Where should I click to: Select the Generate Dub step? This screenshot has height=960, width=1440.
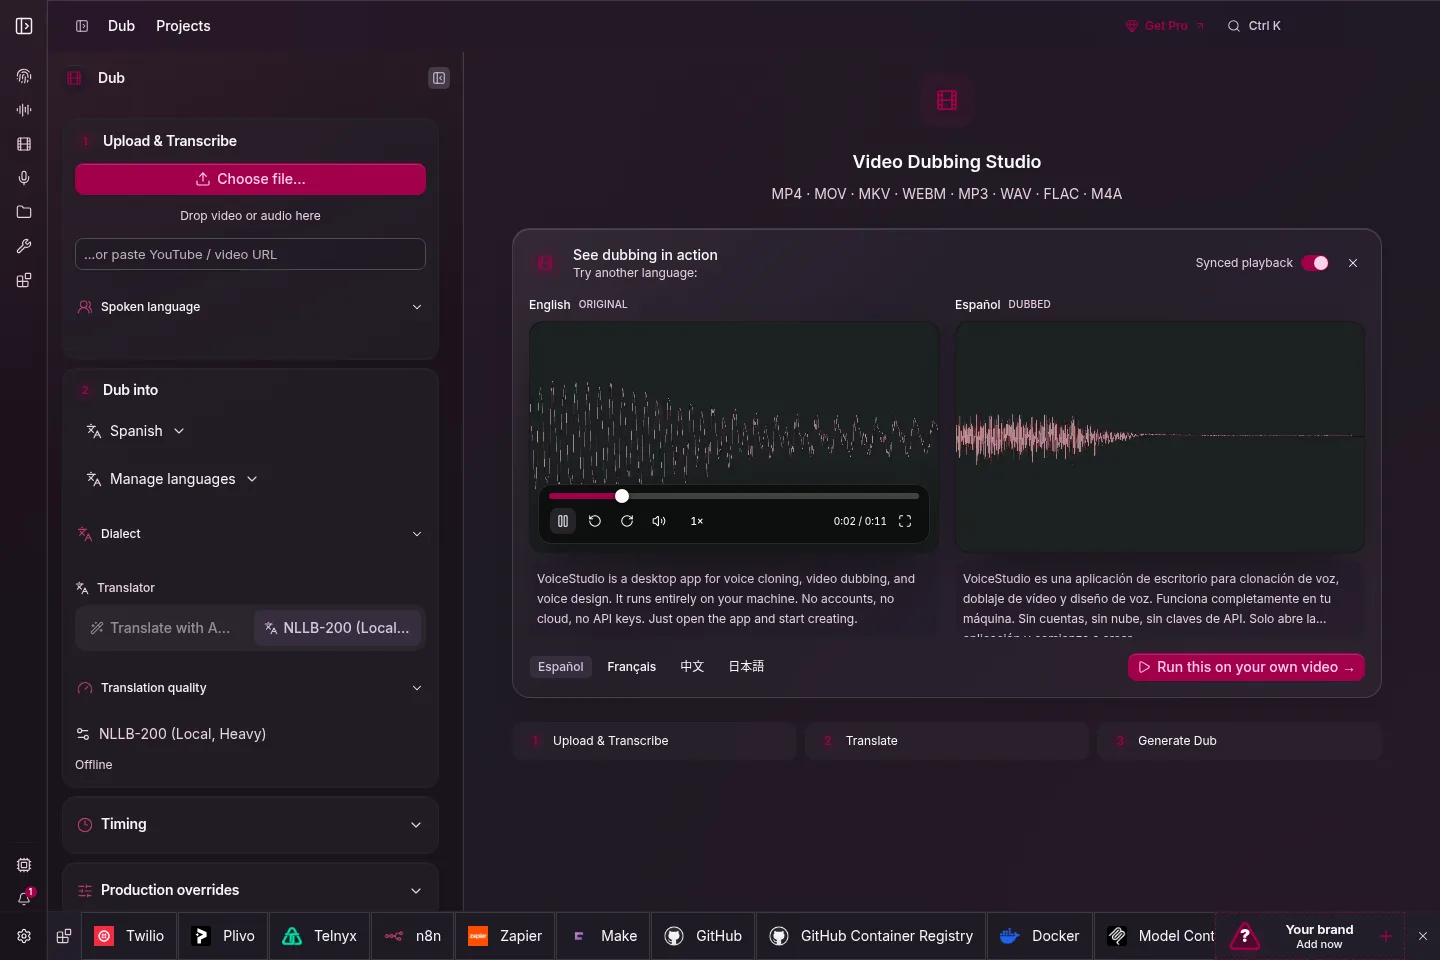(x=1240, y=741)
